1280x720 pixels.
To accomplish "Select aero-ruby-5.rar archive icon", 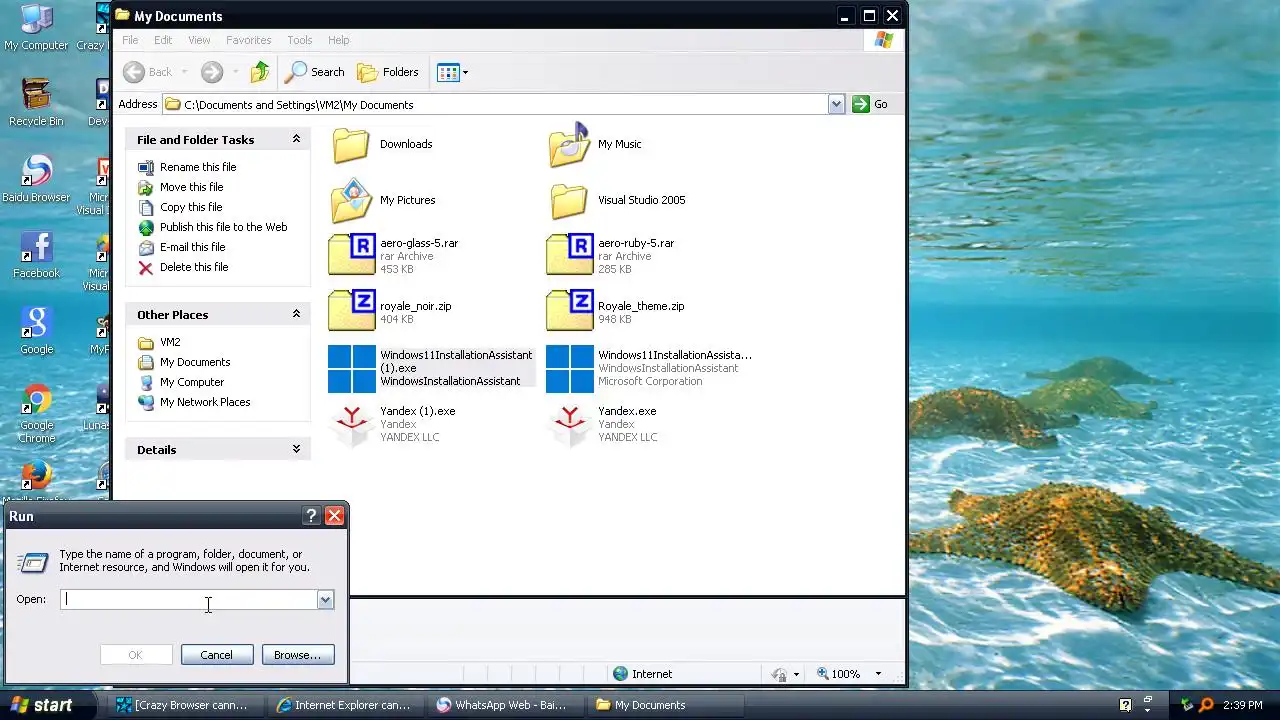I will click(569, 255).
